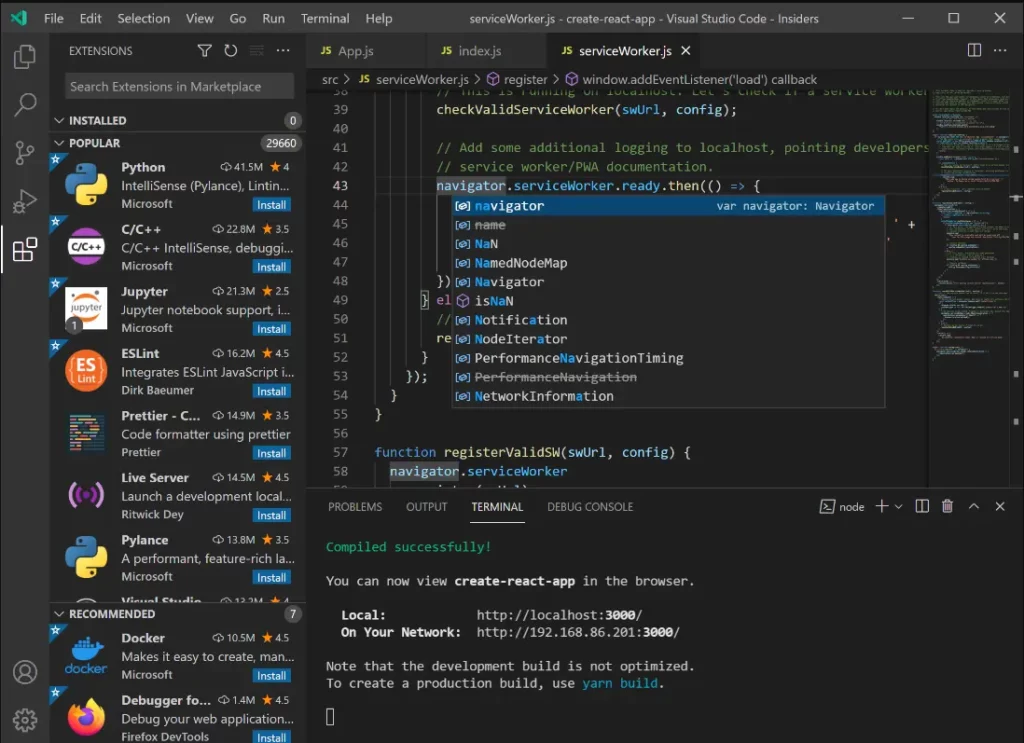The height and width of the screenshot is (743, 1024).
Task: Click the filter icon in Extensions panel
Action: point(204,50)
